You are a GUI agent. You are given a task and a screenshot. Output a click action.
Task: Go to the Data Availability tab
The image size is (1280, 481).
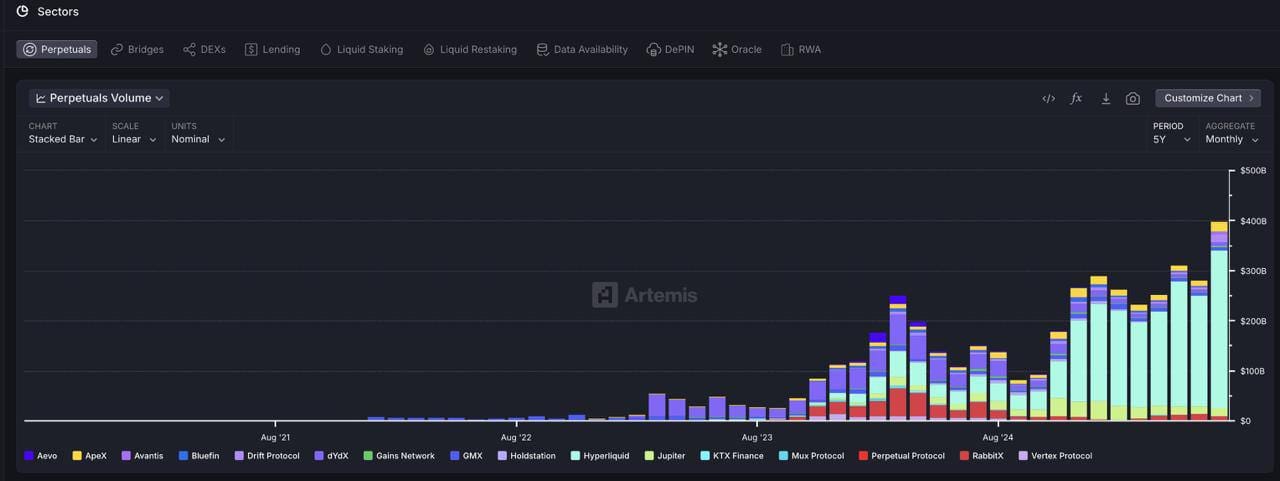582,49
